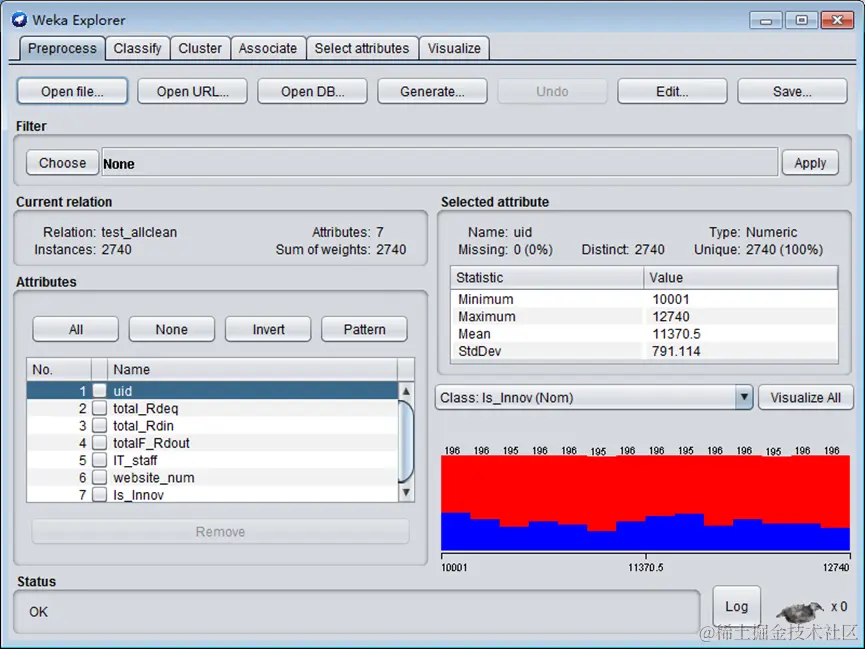Tick the checkbox for total_Rdeq
The height and width of the screenshot is (649, 865).
pos(99,408)
